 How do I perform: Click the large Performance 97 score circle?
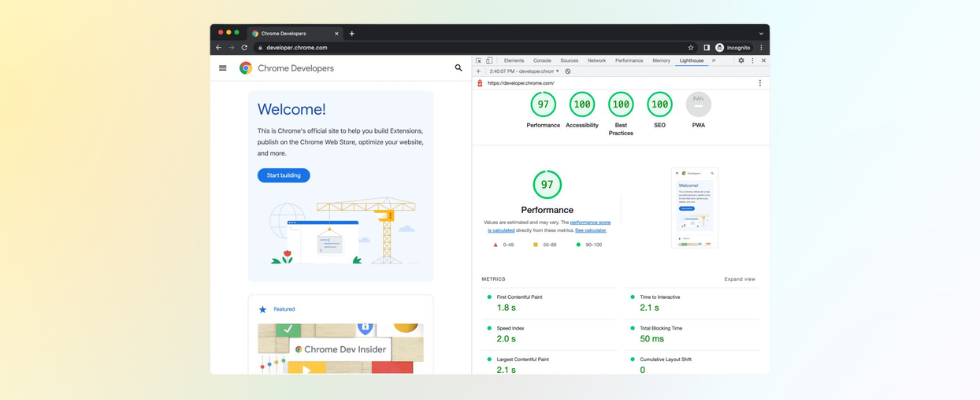pyautogui.click(x=547, y=185)
